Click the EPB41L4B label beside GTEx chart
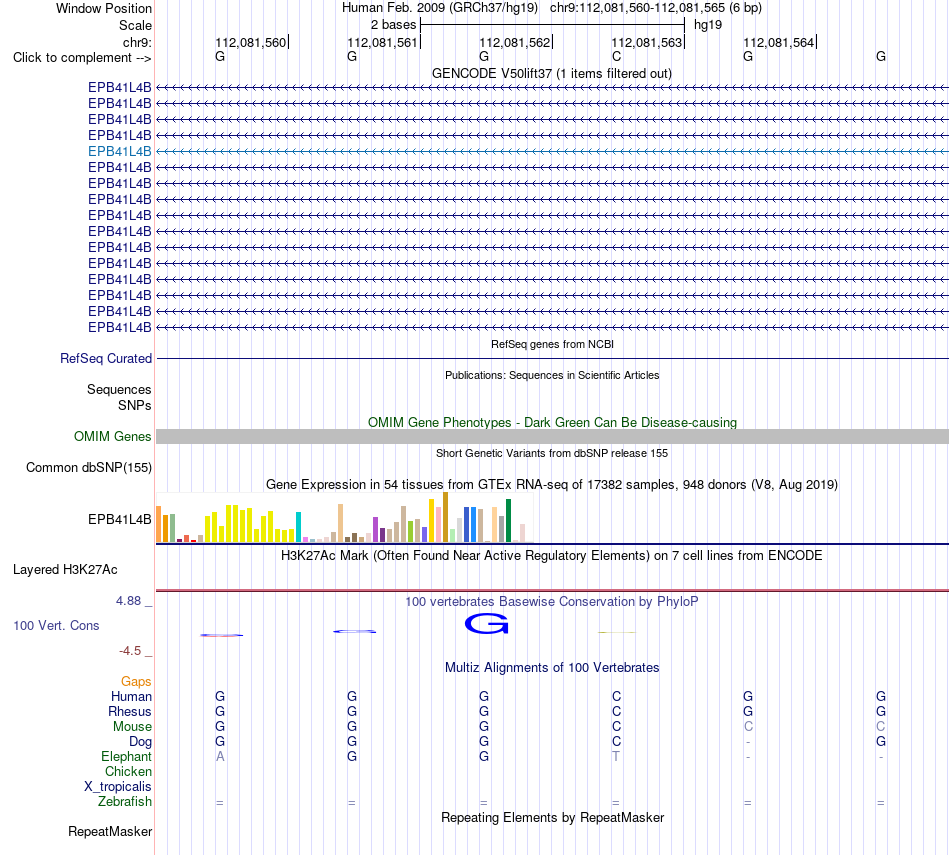 119,519
